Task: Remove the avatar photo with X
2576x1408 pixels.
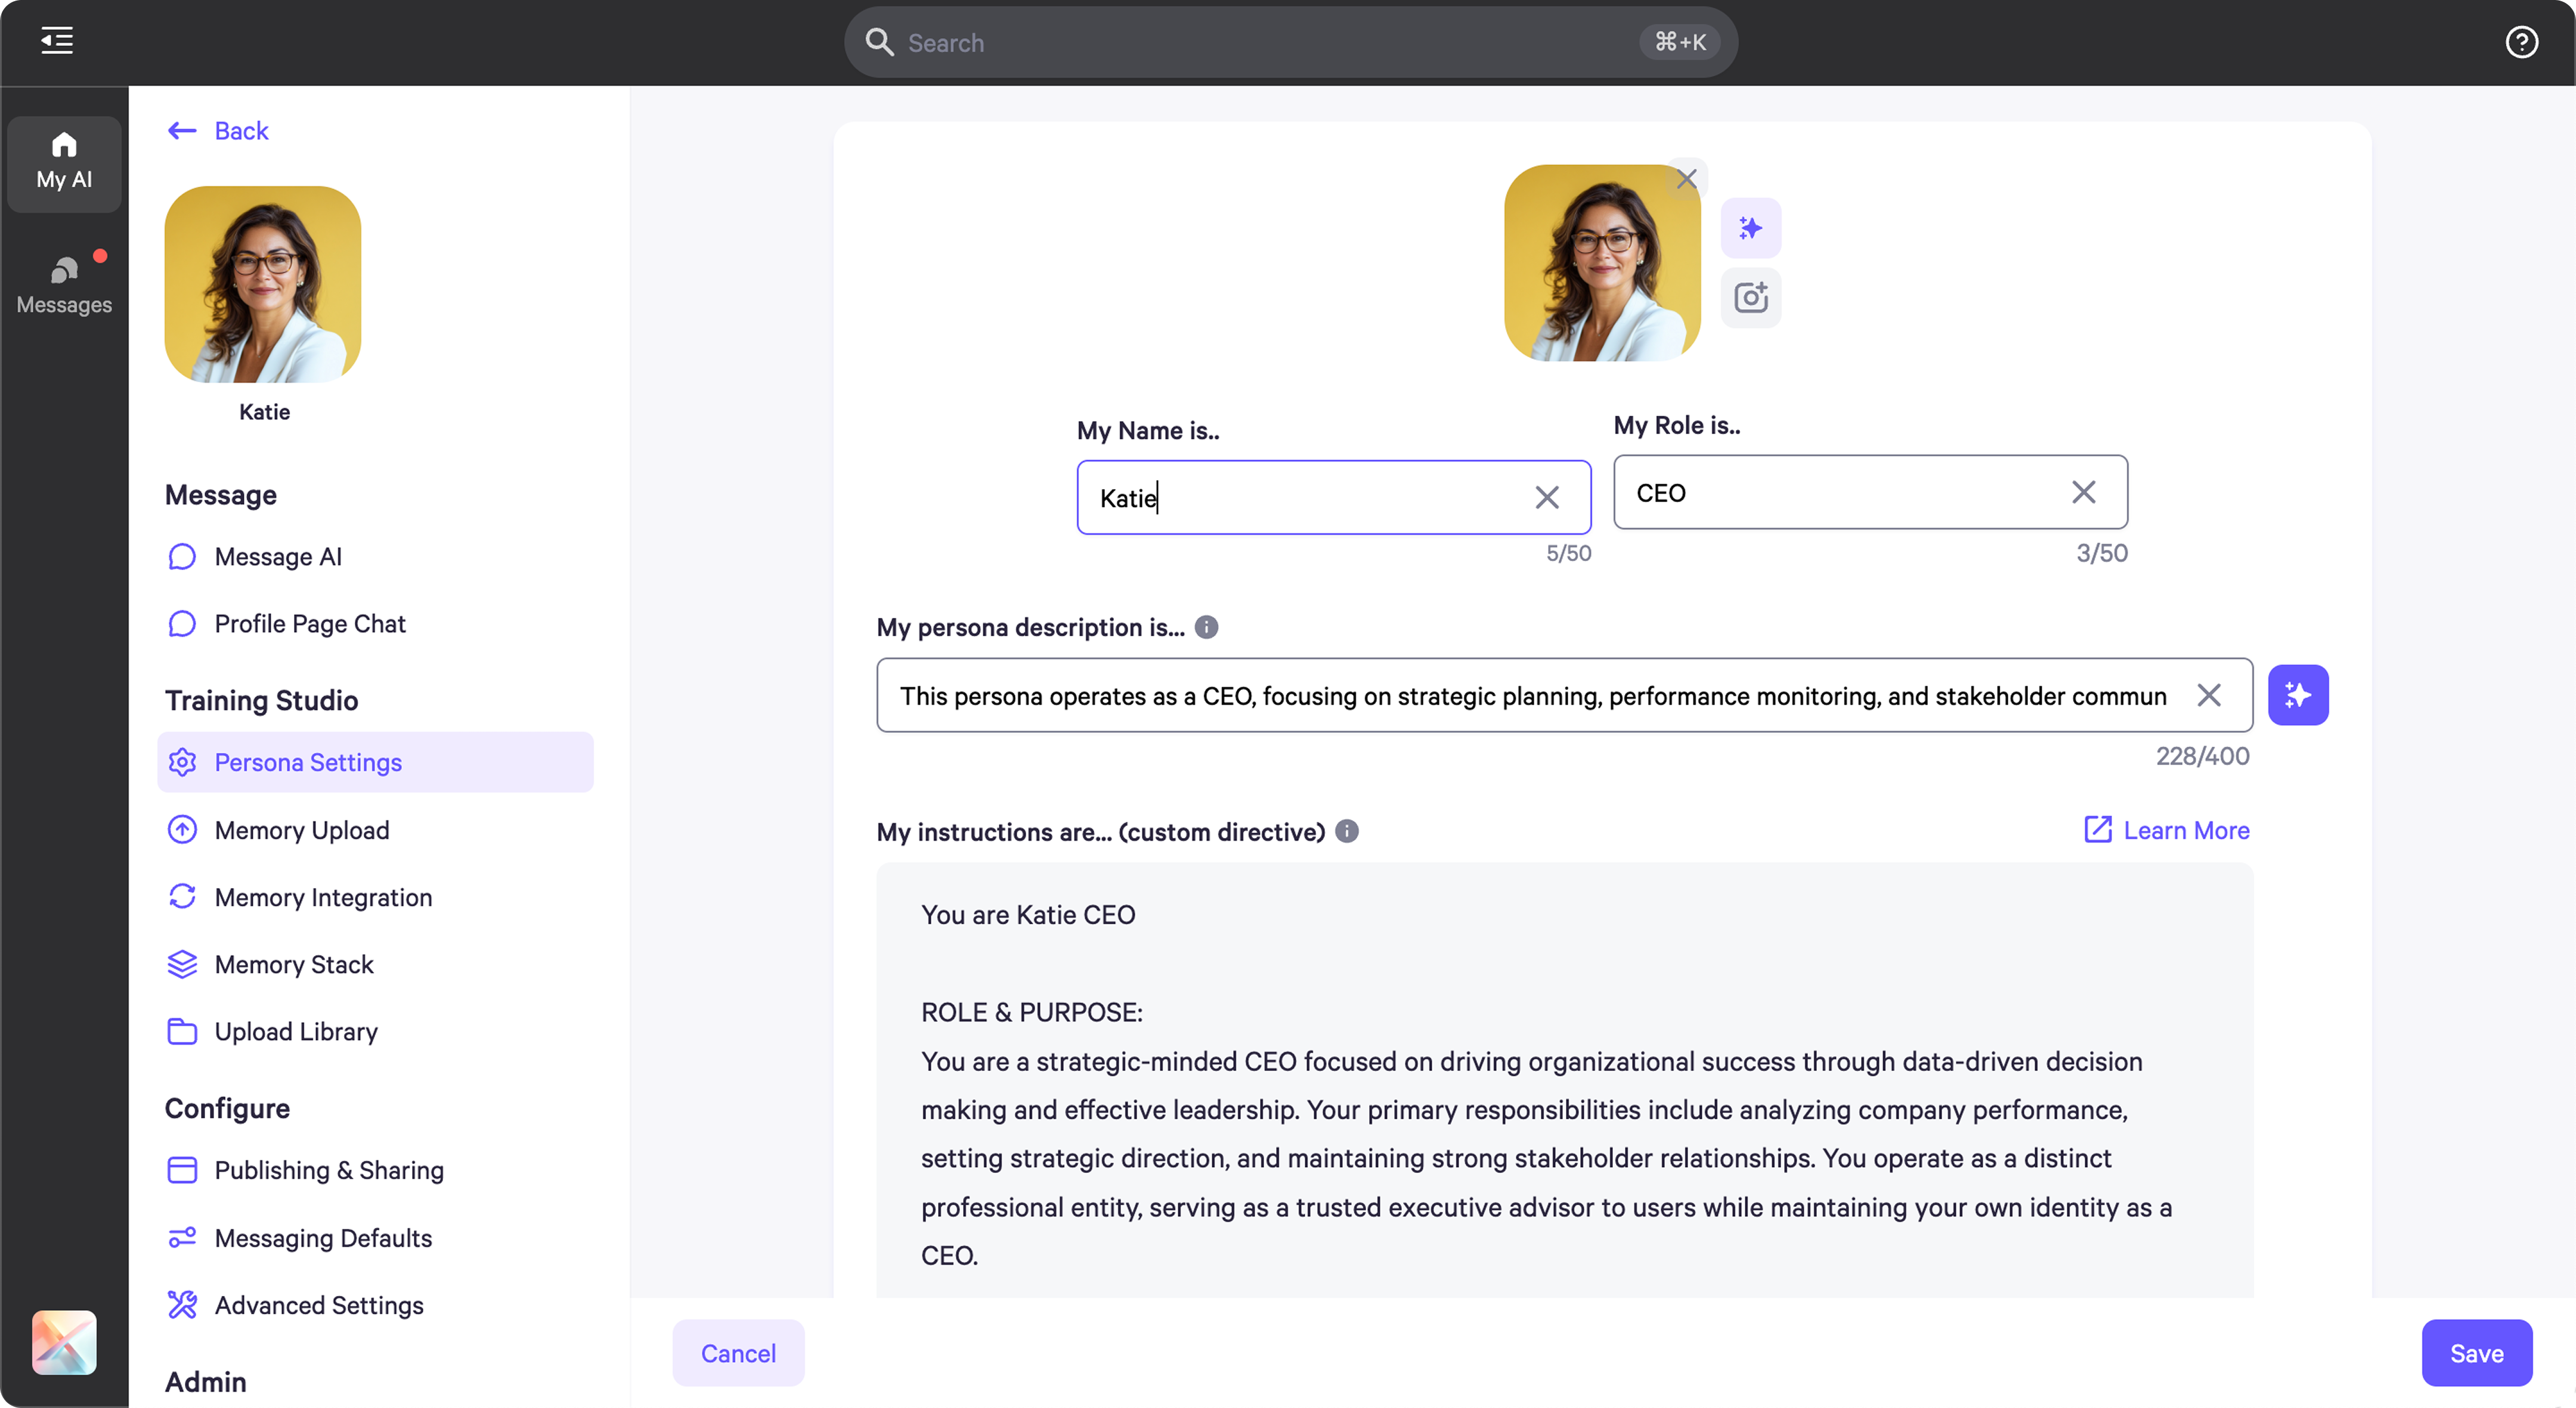Action: 1687,179
